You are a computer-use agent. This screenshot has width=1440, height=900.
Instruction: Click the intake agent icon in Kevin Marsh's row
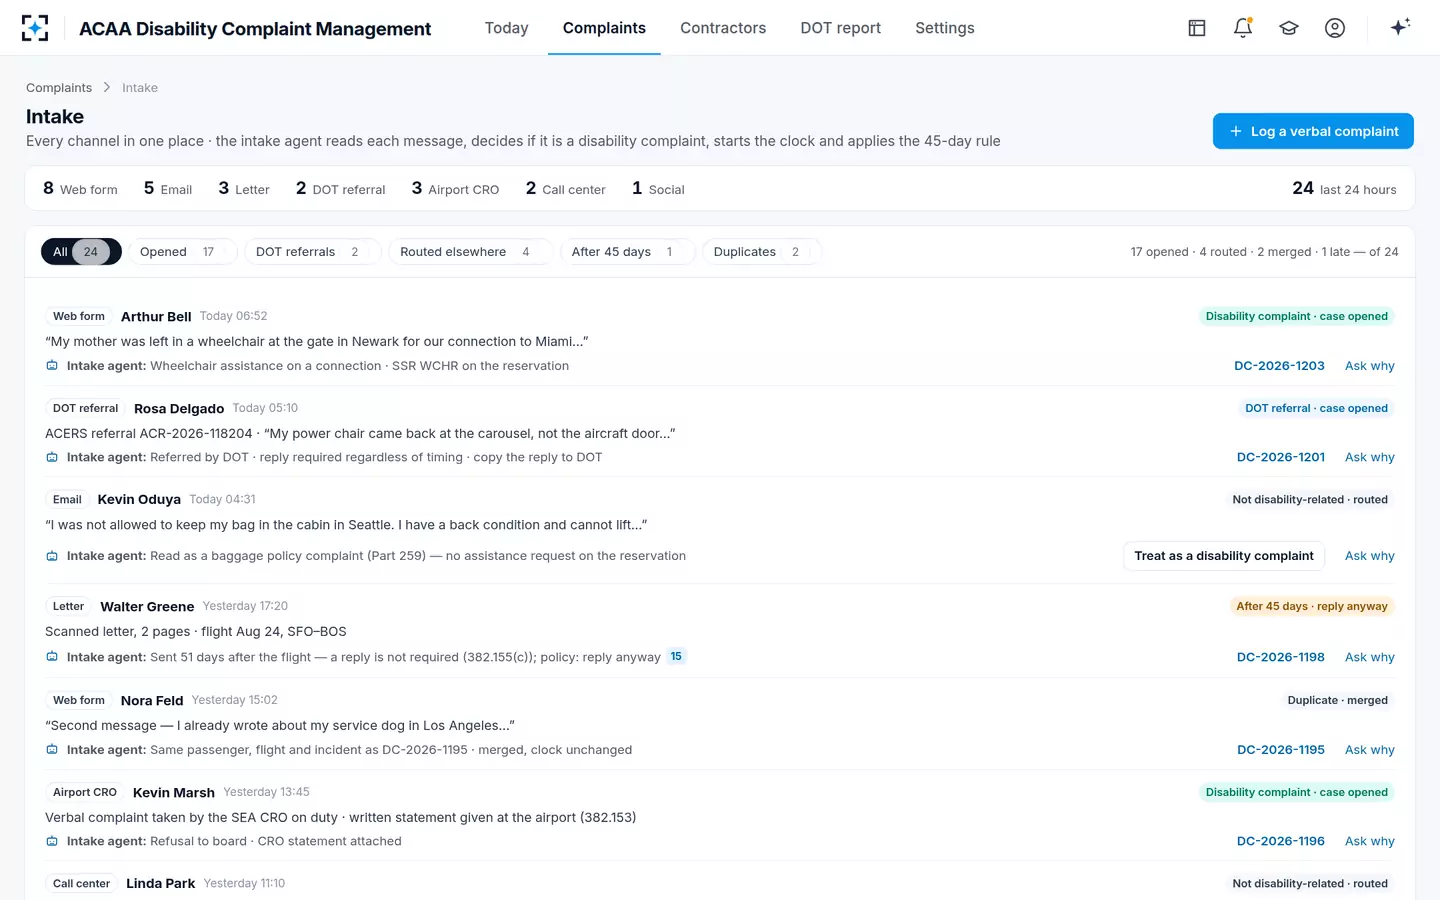[x=52, y=841]
